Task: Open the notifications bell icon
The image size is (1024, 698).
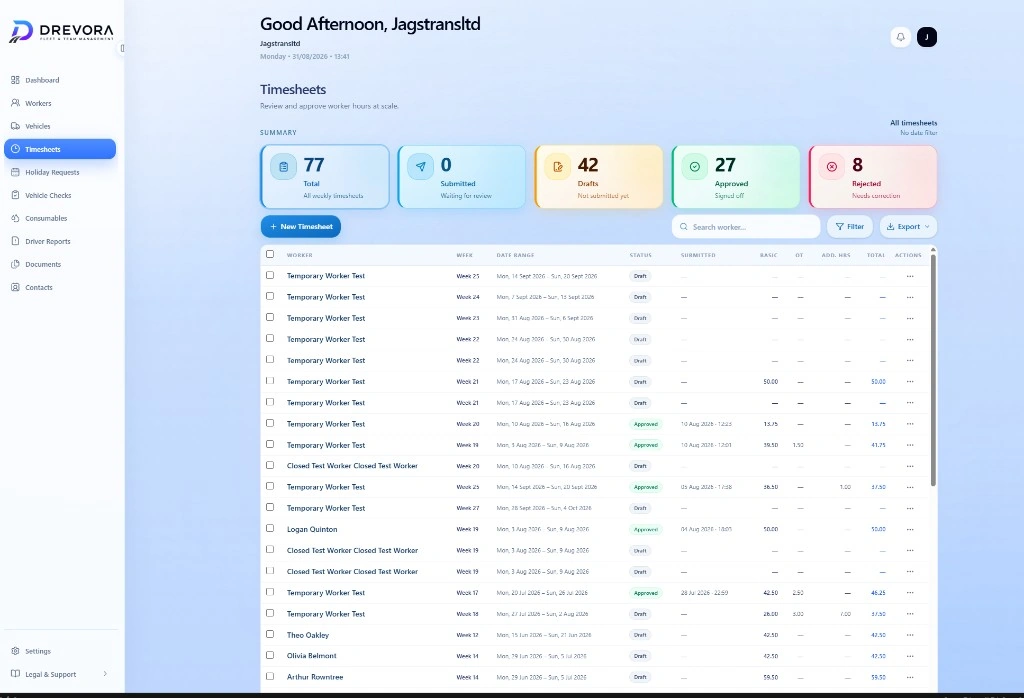Action: point(901,37)
